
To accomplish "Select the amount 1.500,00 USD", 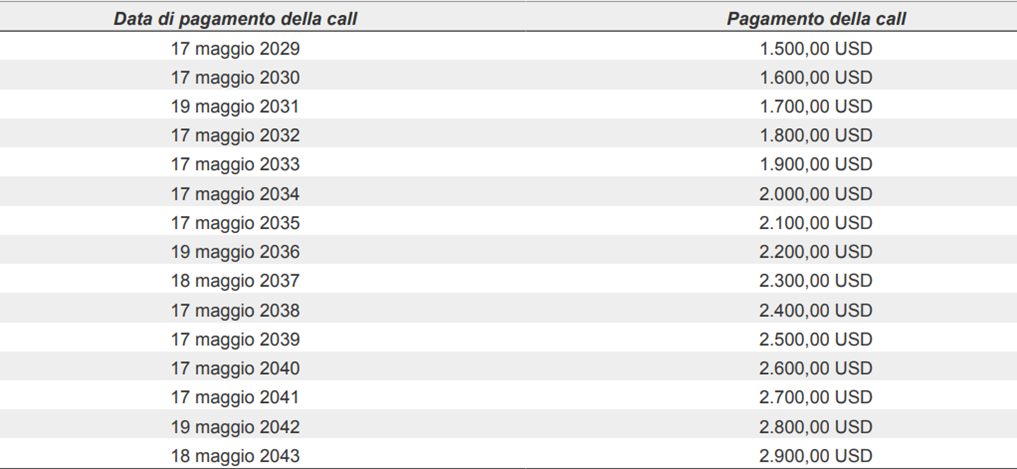I will tap(816, 49).
